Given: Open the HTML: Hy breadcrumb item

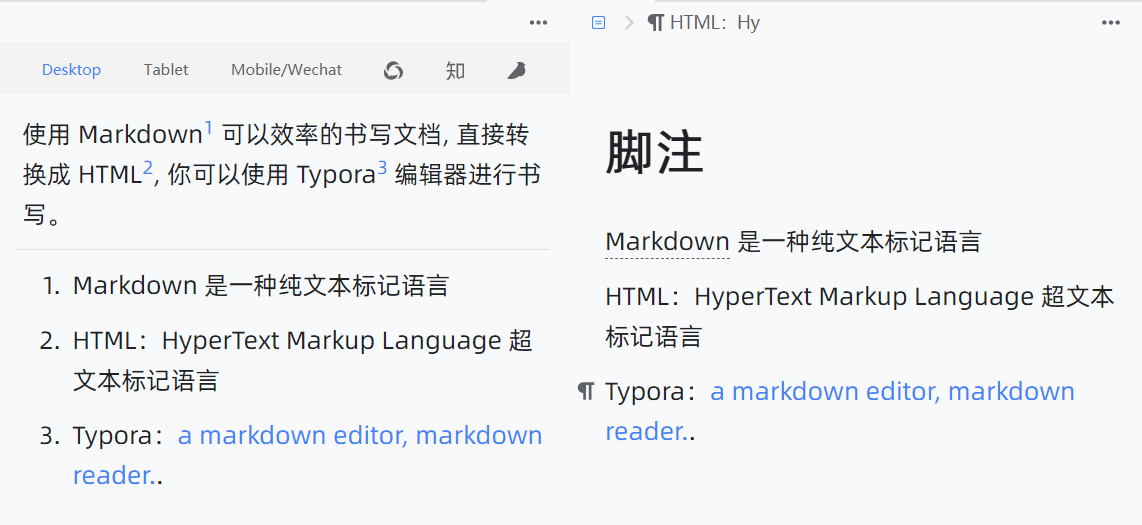Looking at the screenshot, I should (x=704, y=23).
